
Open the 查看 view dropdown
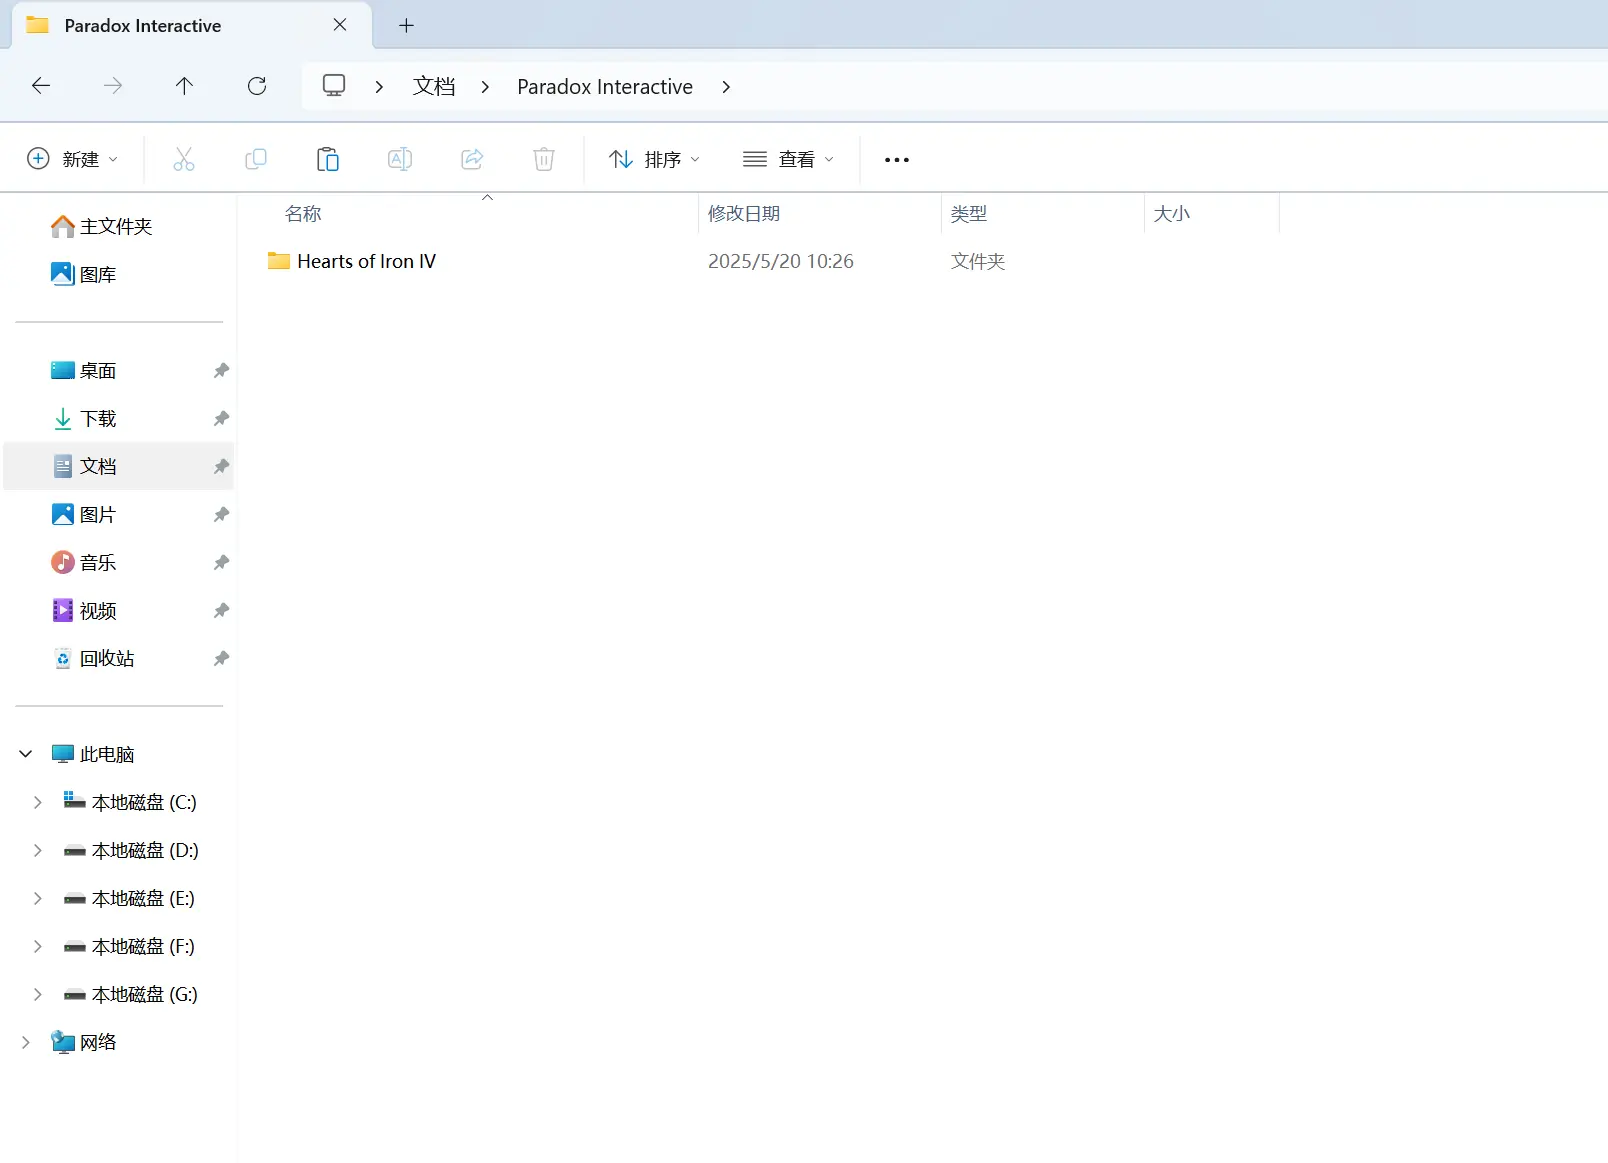click(788, 159)
